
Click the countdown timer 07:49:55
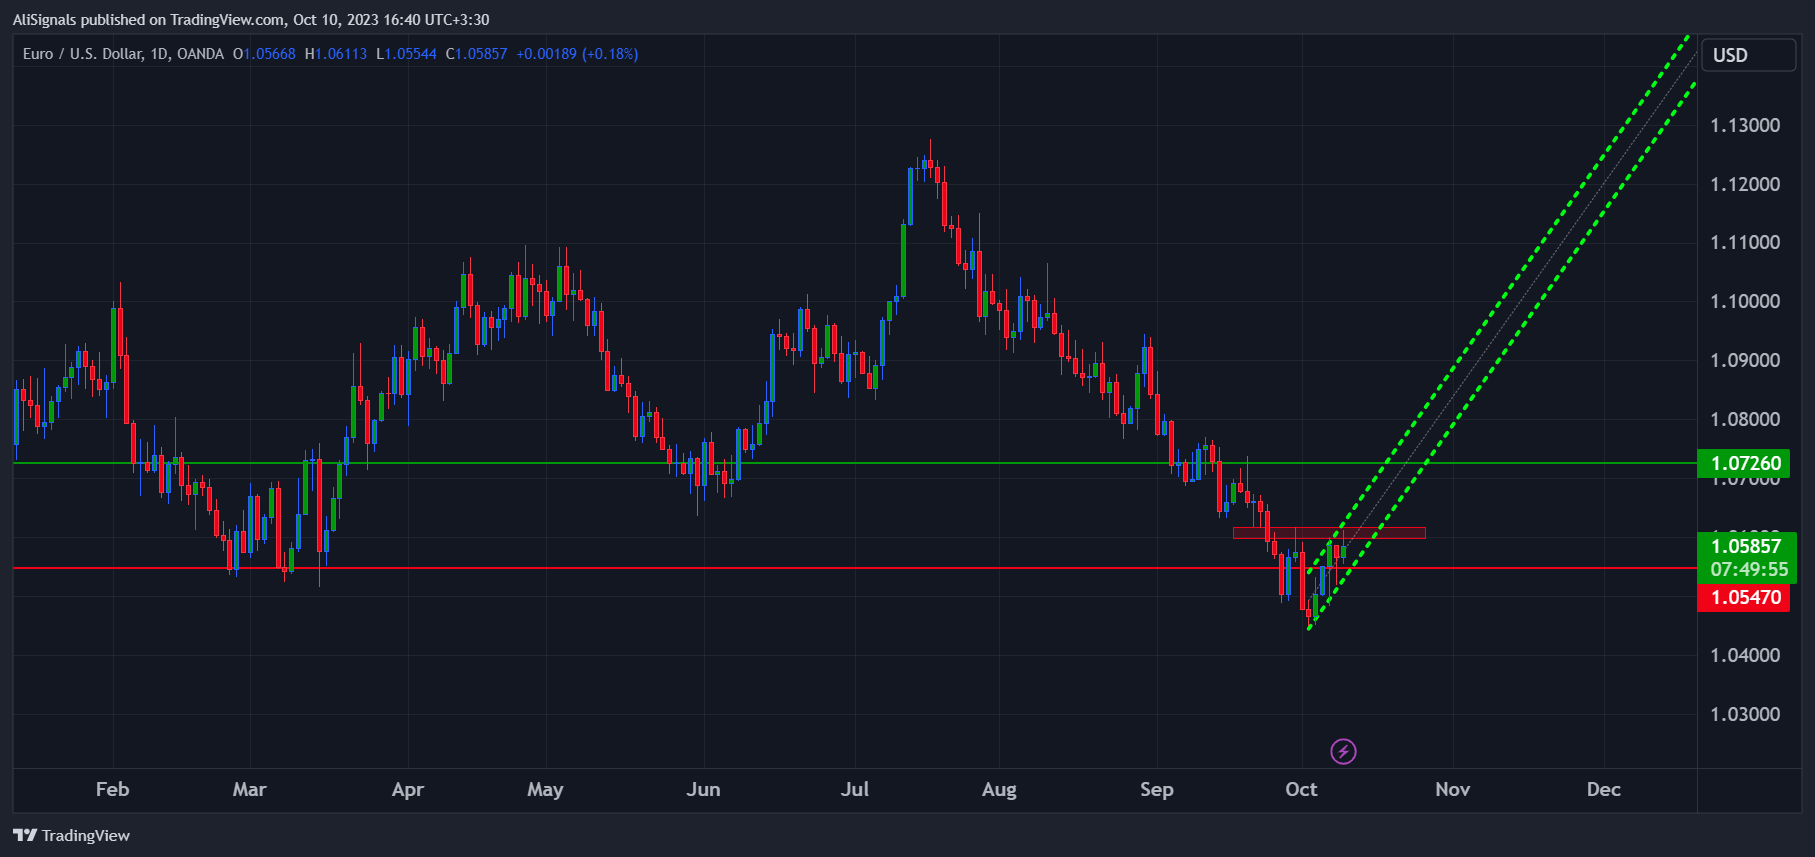(1749, 569)
